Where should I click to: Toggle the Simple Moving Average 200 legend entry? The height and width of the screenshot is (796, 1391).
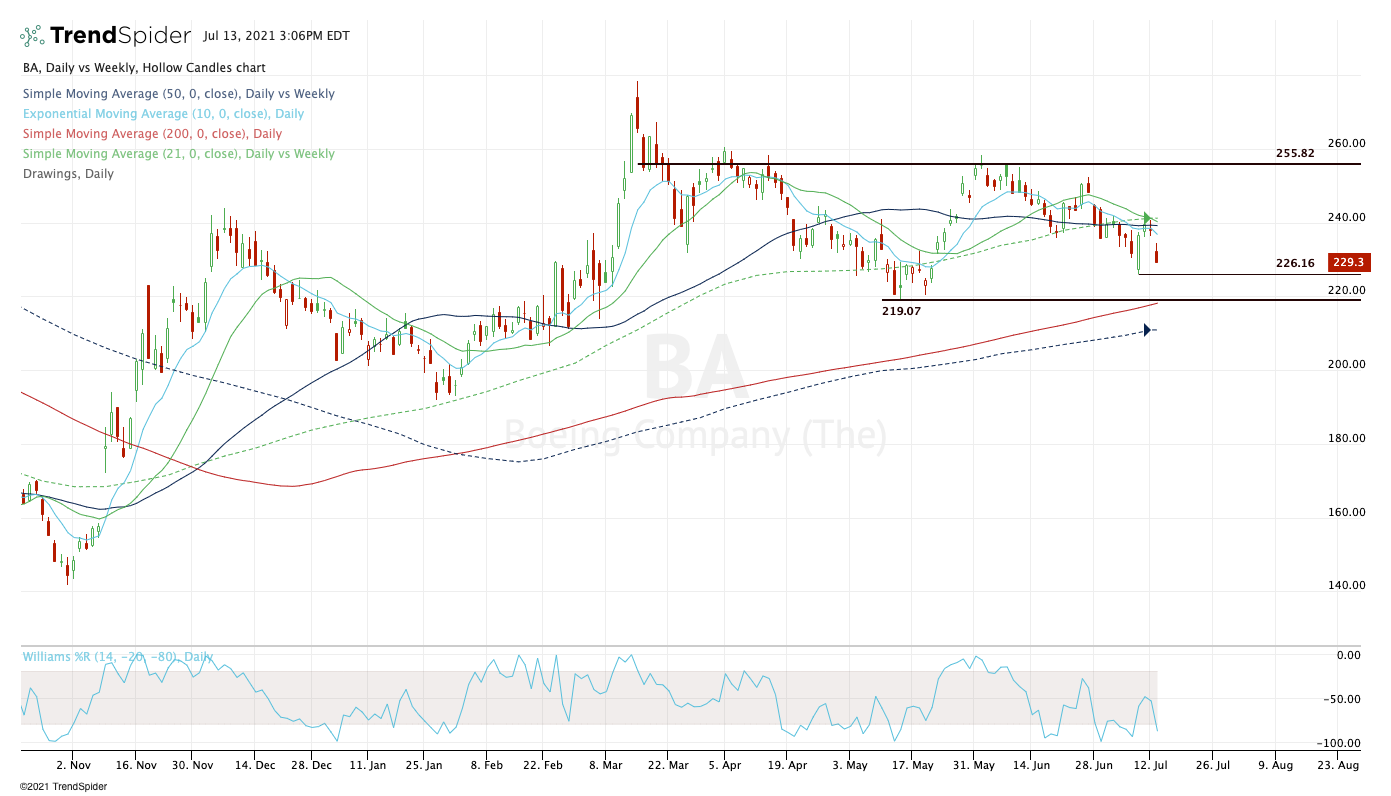151,134
